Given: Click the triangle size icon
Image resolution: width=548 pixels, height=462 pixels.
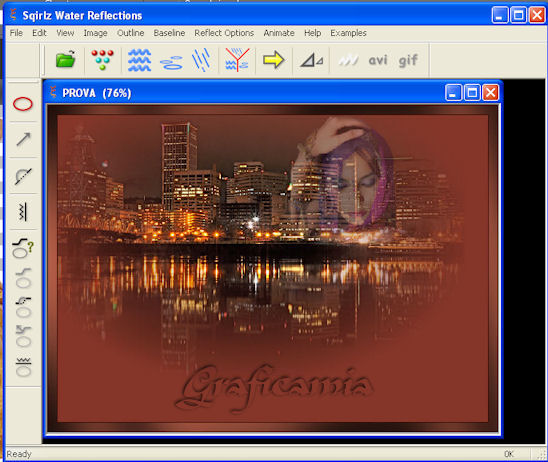Looking at the screenshot, I should coord(311,60).
